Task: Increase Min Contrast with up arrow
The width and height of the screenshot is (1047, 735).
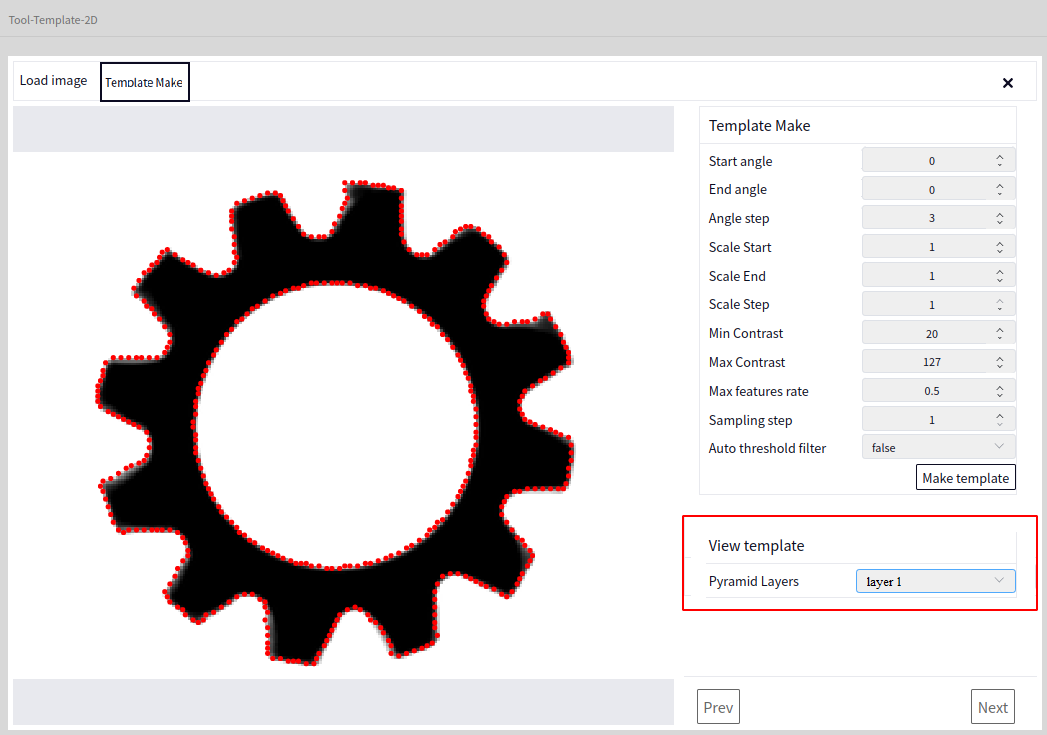Action: [1000, 329]
